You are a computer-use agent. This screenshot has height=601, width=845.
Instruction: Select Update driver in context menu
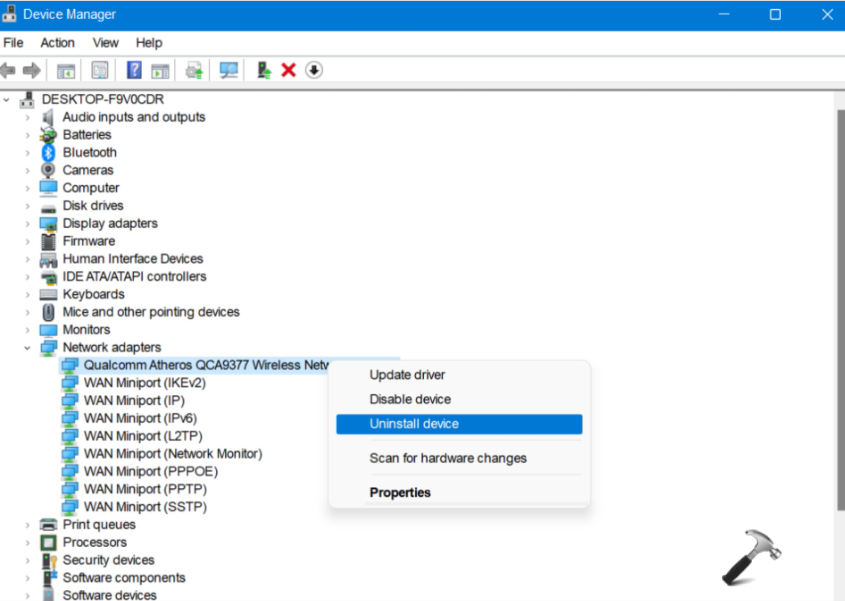[407, 375]
